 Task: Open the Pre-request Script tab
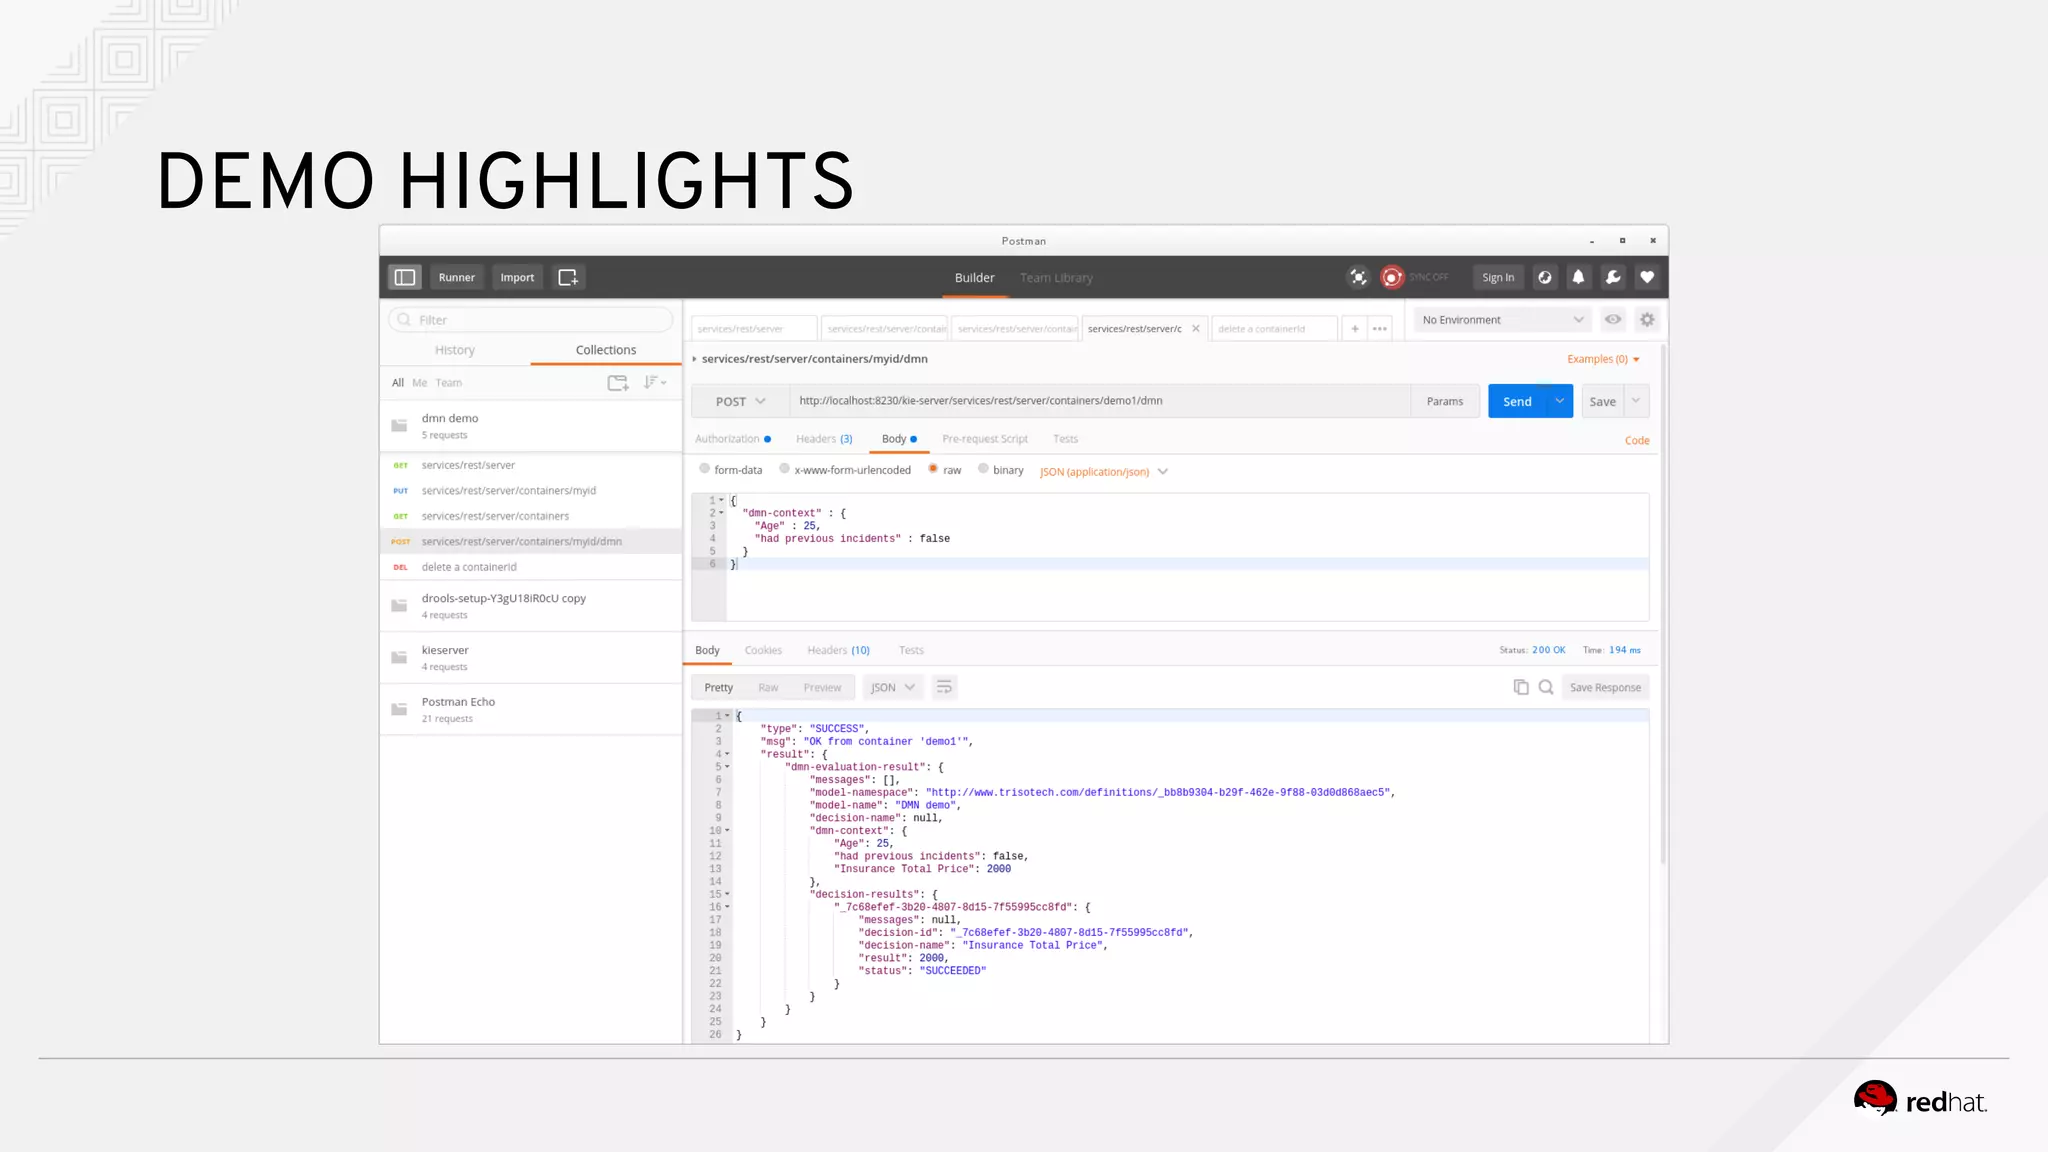coord(985,439)
